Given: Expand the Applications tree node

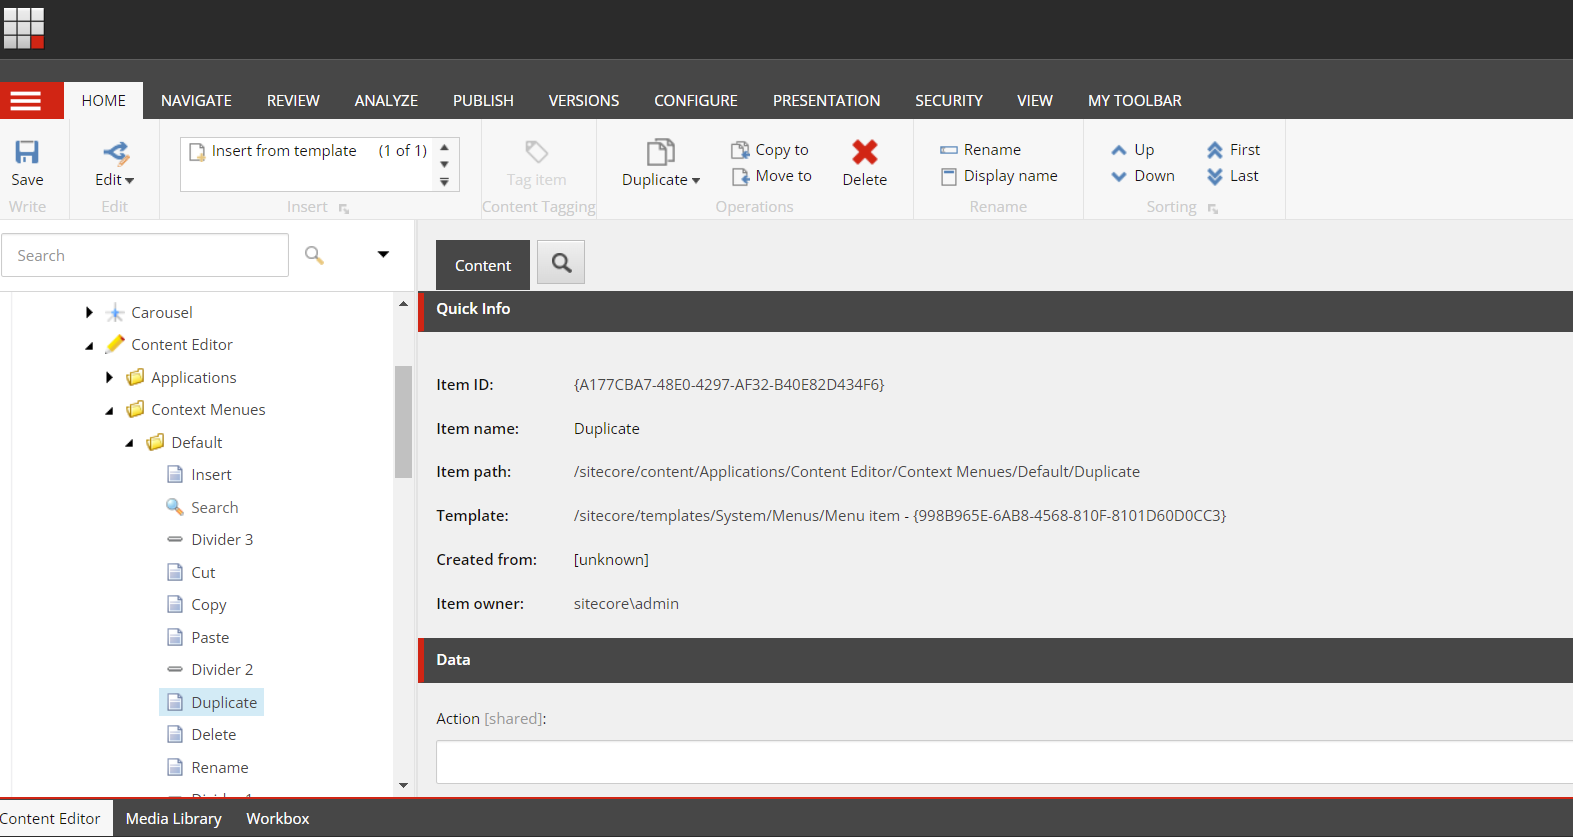Looking at the screenshot, I should pos(110,377).
